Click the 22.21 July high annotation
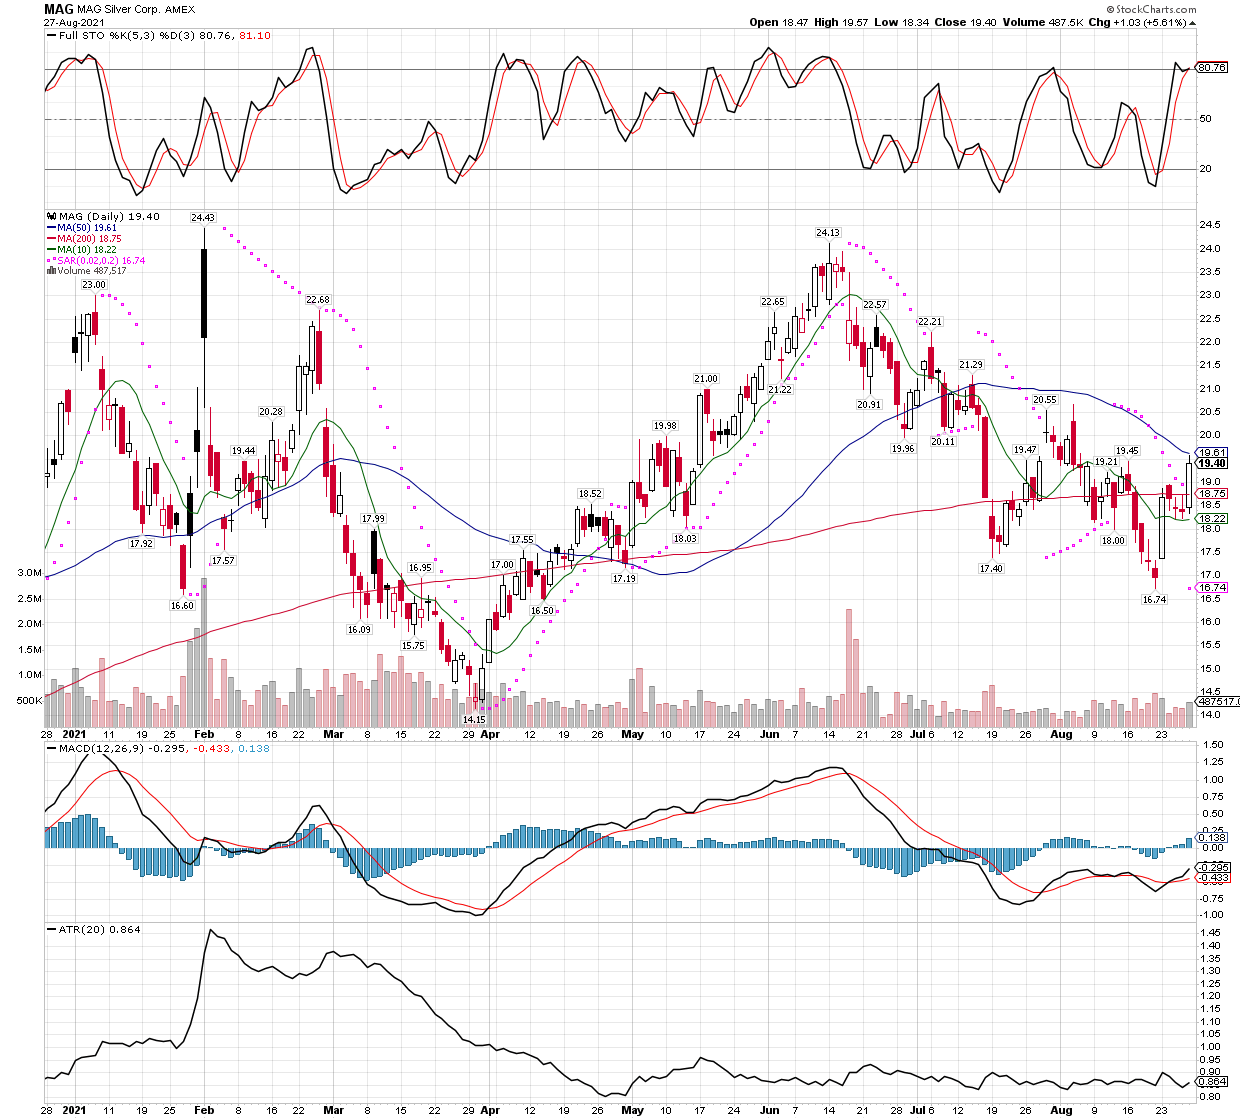Viewport: 1240px width, 1119px height. [929, 321]
